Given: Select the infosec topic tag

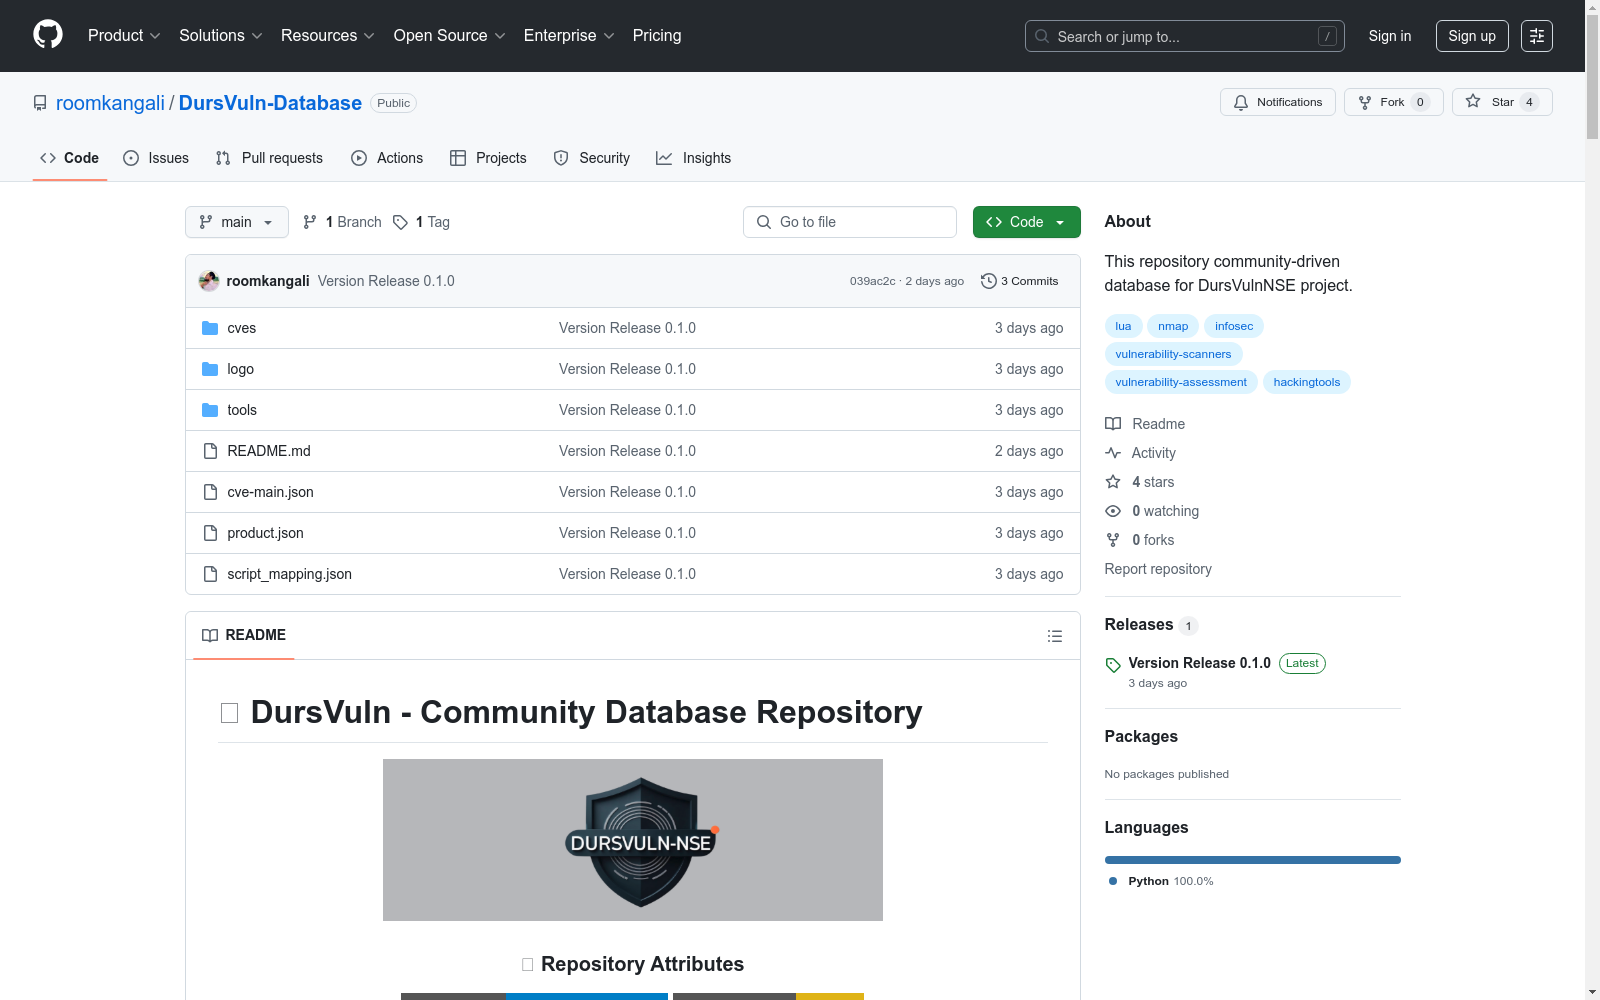Looking at the screenshot, I should point(1234,326).
